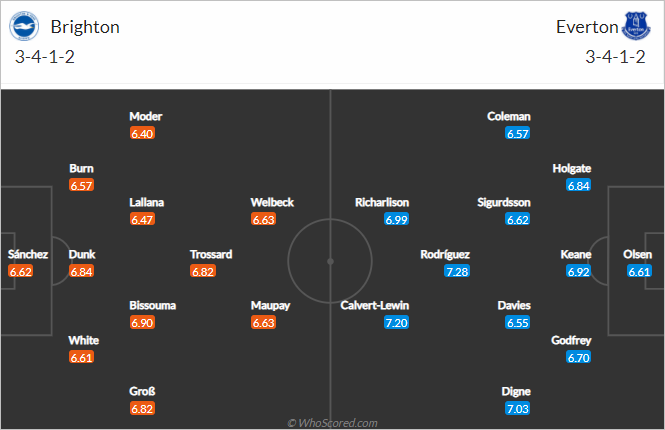Image resolution: width=665 pixels, height=430 pixels.
Task: Click Digne's 7.03 rating badge
Action: tap(517, 409)
